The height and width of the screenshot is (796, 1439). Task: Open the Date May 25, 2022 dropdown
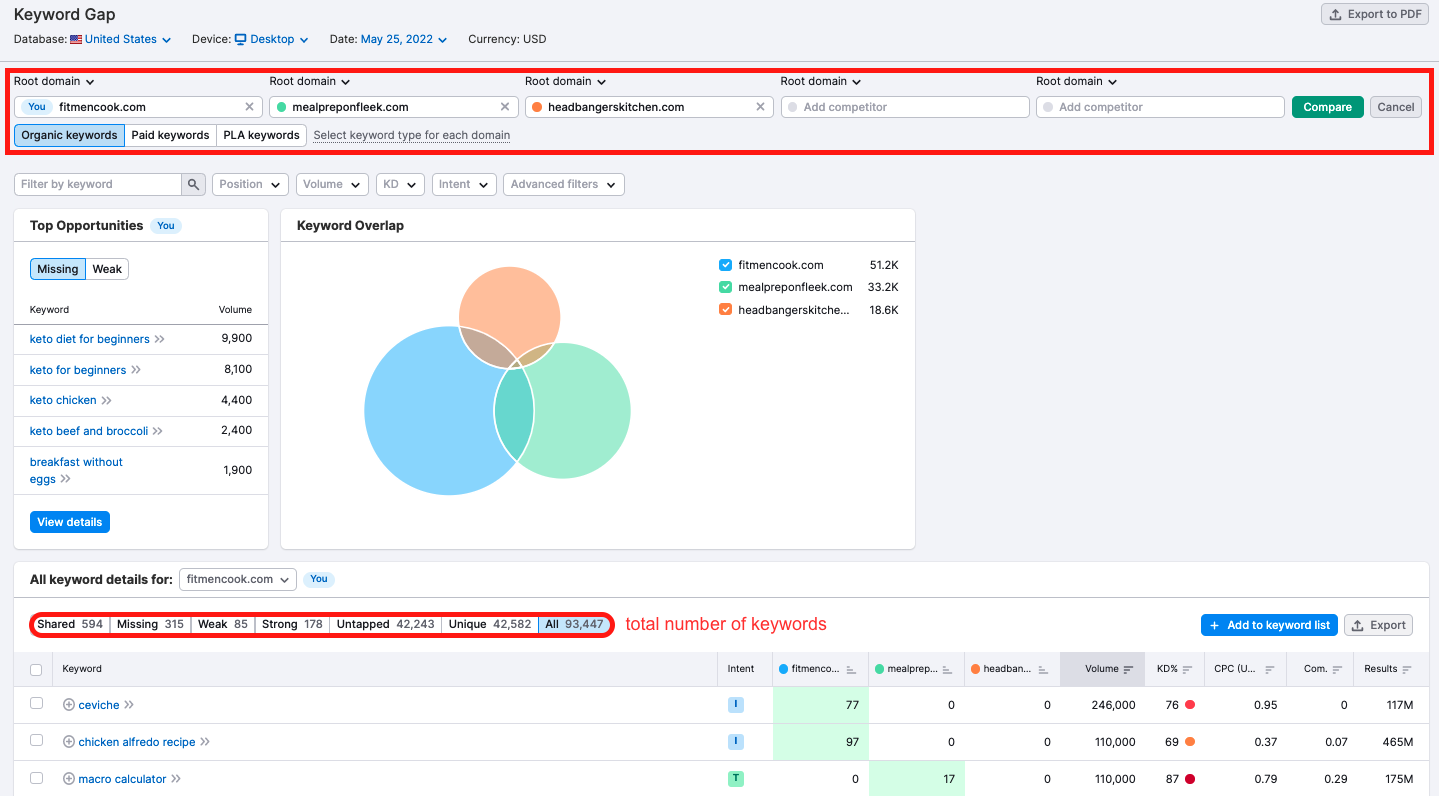click(404, 40)
